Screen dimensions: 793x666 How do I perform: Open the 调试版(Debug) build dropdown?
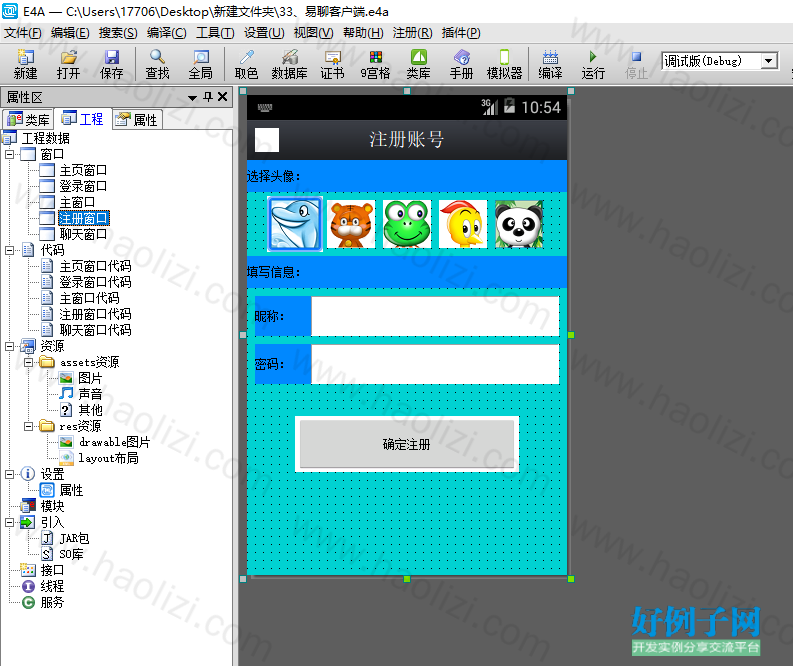(769, 61)
